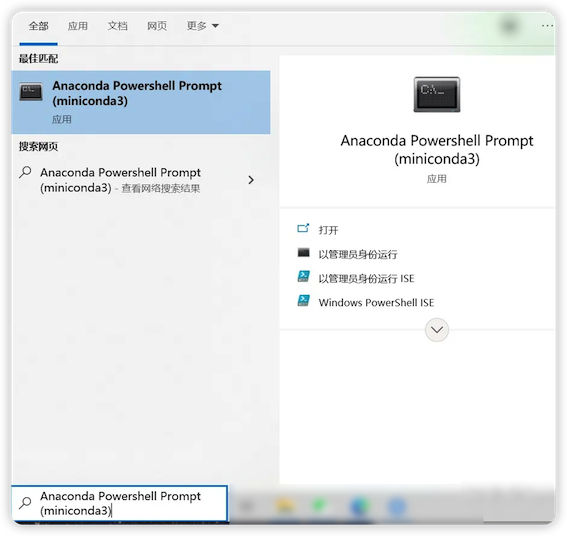Click 打开 to launch the app
Screen dimensions: 567x536
pyautogui.click(x=328, y=230)
